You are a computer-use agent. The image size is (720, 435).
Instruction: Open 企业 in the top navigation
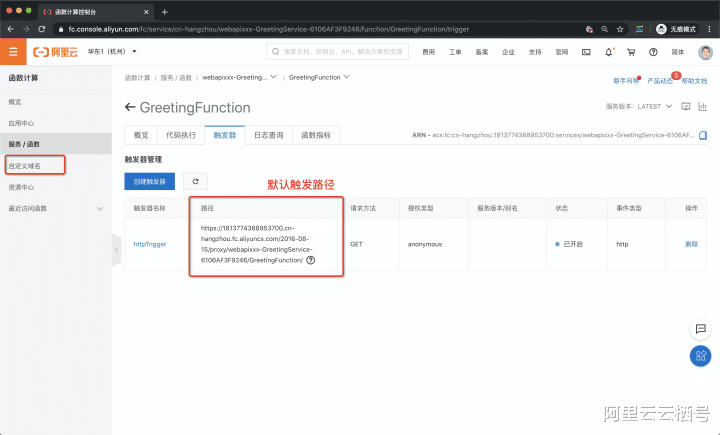coord(508,52)
